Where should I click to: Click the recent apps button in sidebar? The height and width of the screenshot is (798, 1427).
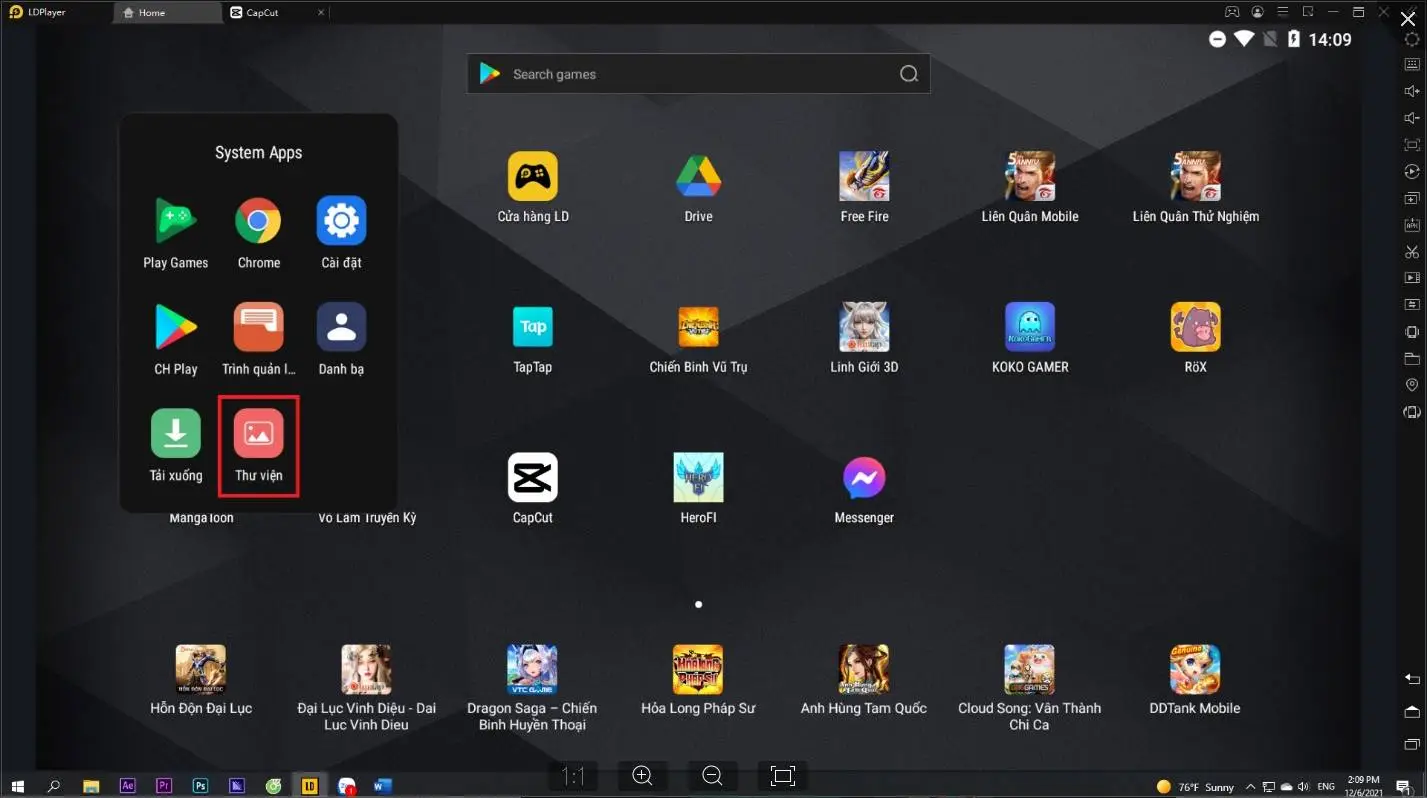tap(1412, 744)
